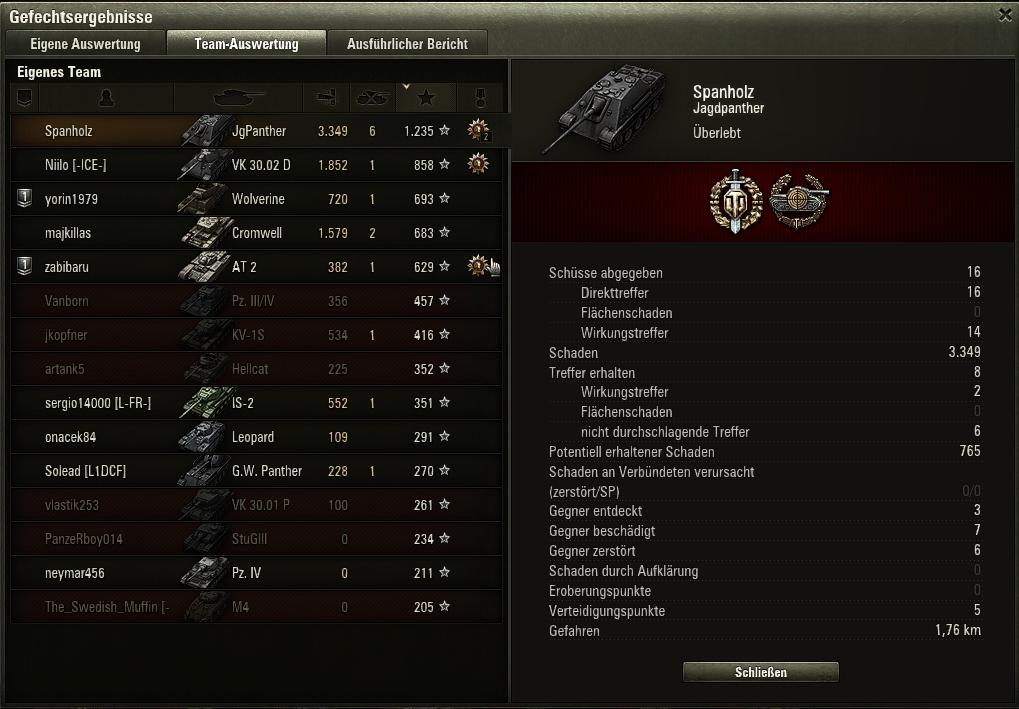Screen dimensions: 1019x709
Task: Click the Jagdpanther vehicle image
Action: [x=604, y=107]
